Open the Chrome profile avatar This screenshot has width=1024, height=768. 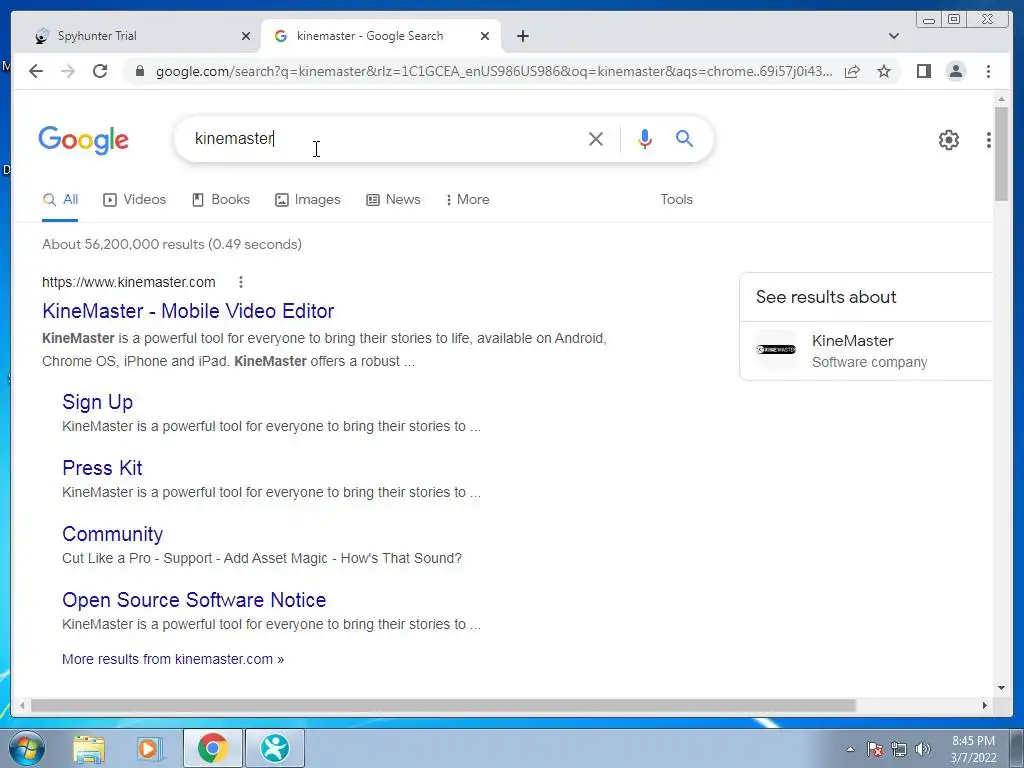pyautogui.click(x=956, y=71)
